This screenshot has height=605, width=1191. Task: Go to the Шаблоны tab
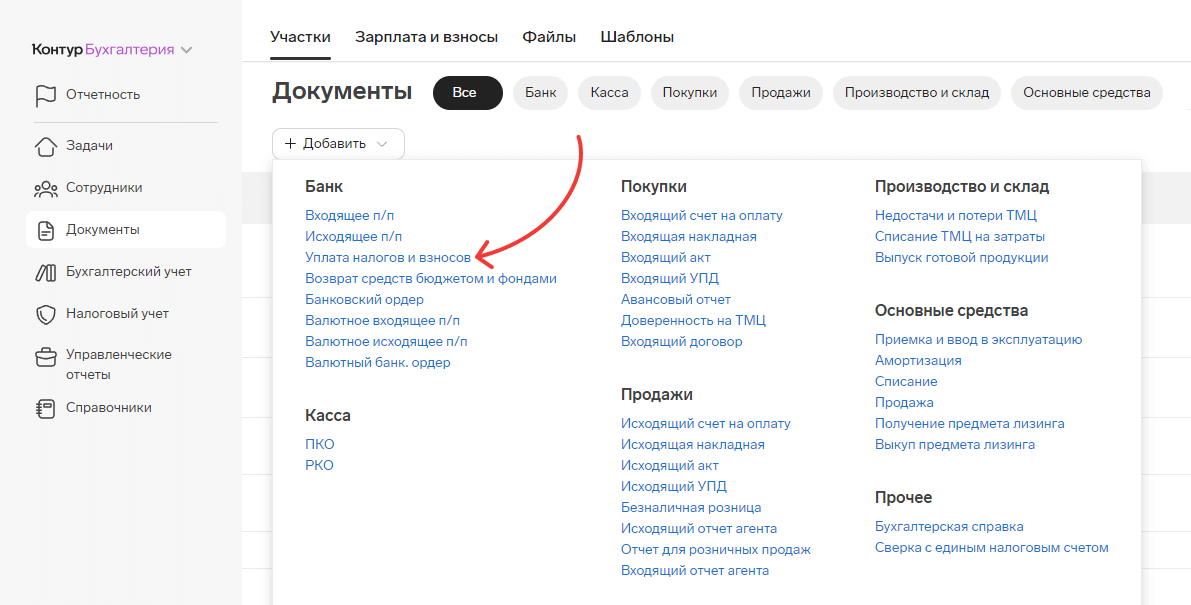(637, 36)
